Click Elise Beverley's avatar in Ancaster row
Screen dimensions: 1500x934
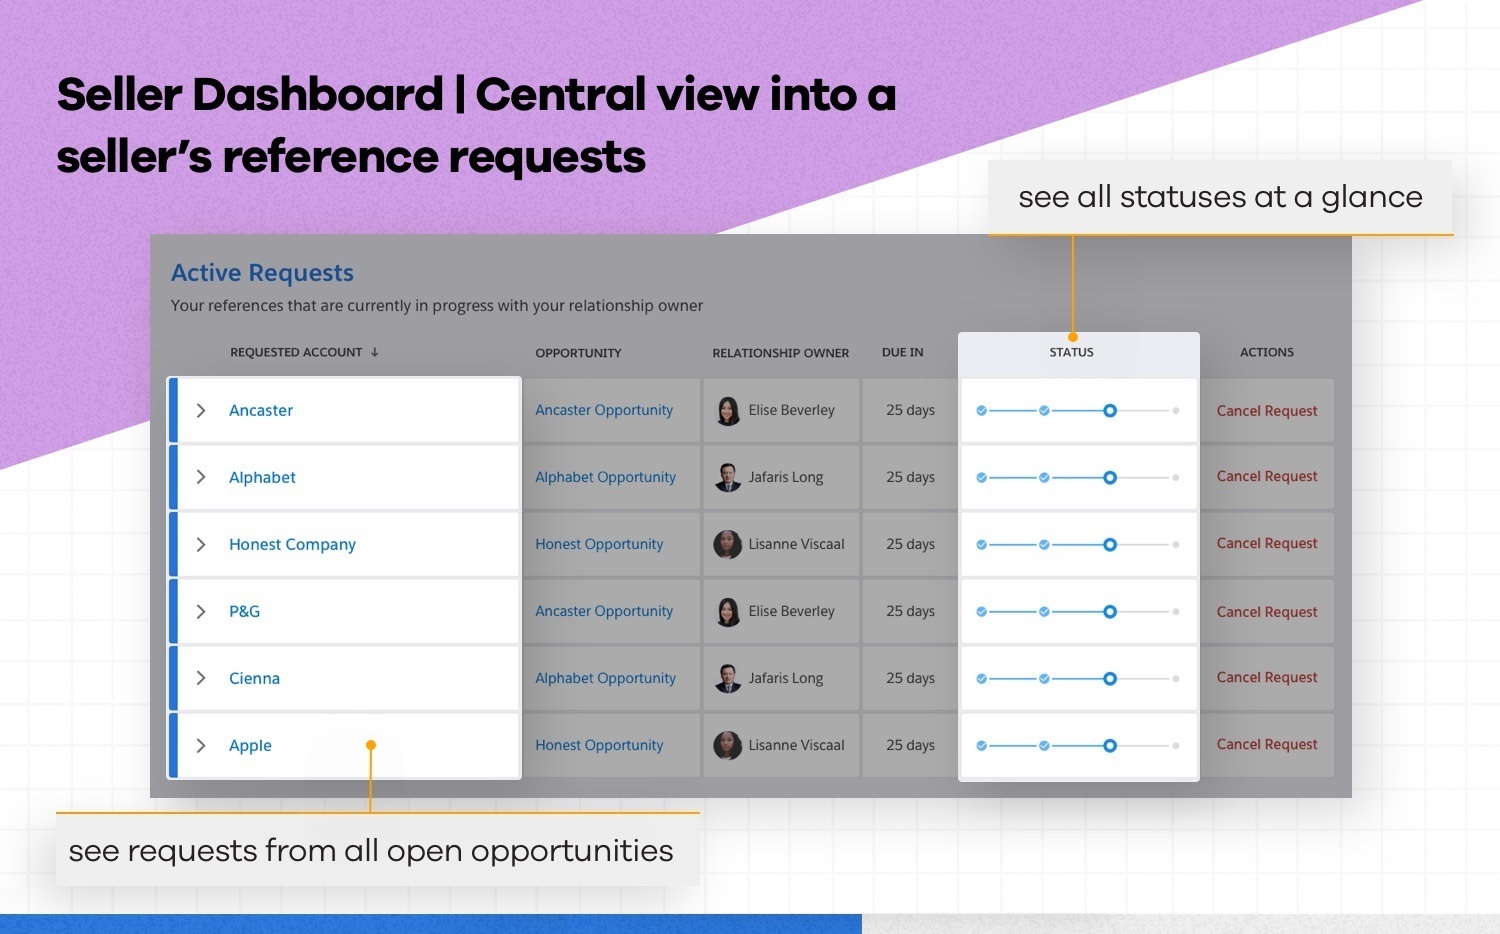point(728,411)
